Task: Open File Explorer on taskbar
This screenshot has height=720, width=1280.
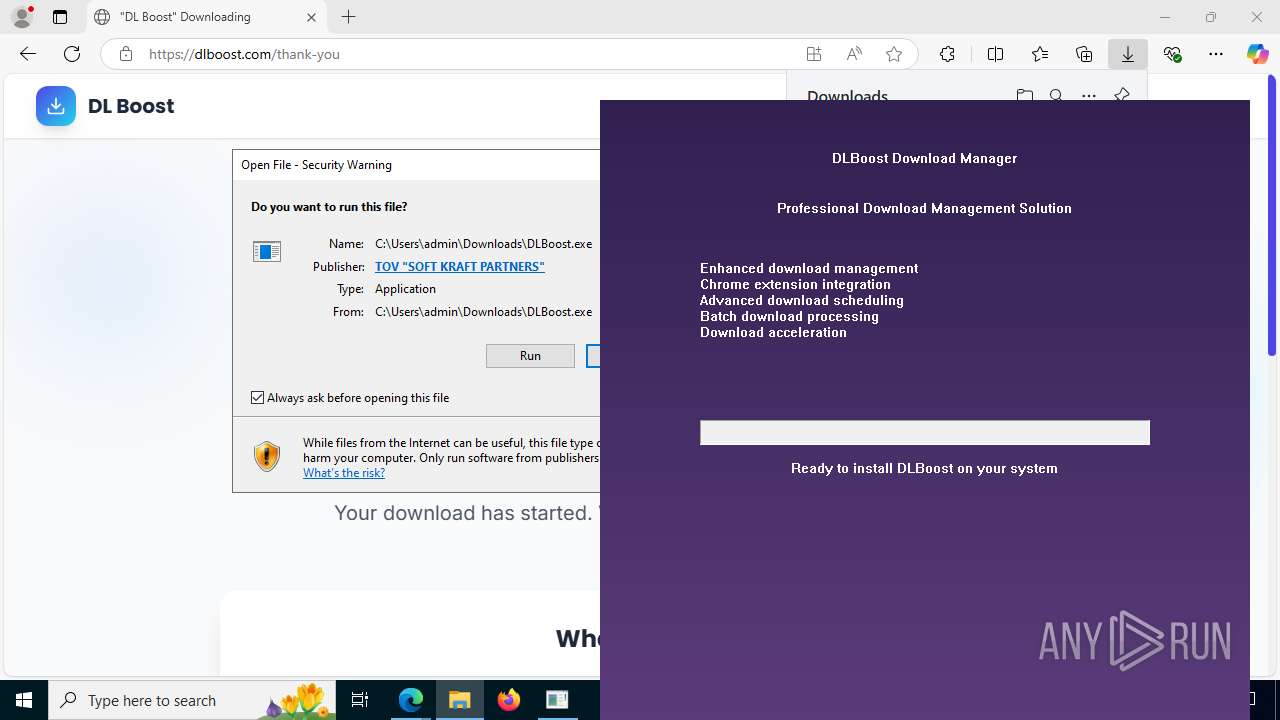Action: [x=460, y=700]
